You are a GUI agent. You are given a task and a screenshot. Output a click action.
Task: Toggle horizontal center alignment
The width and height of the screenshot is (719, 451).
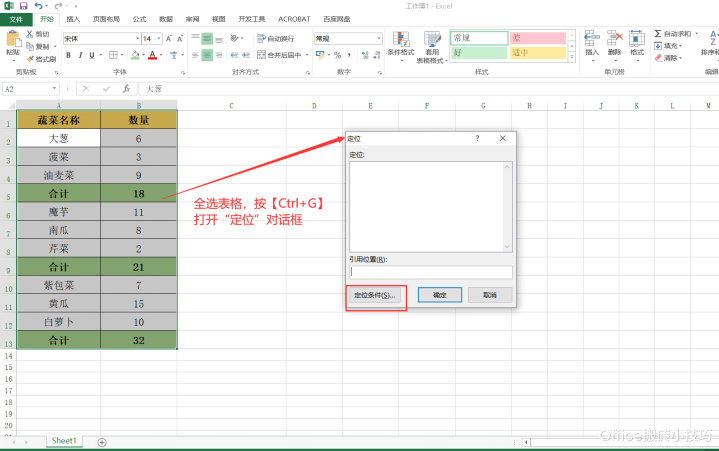(207, 55)
